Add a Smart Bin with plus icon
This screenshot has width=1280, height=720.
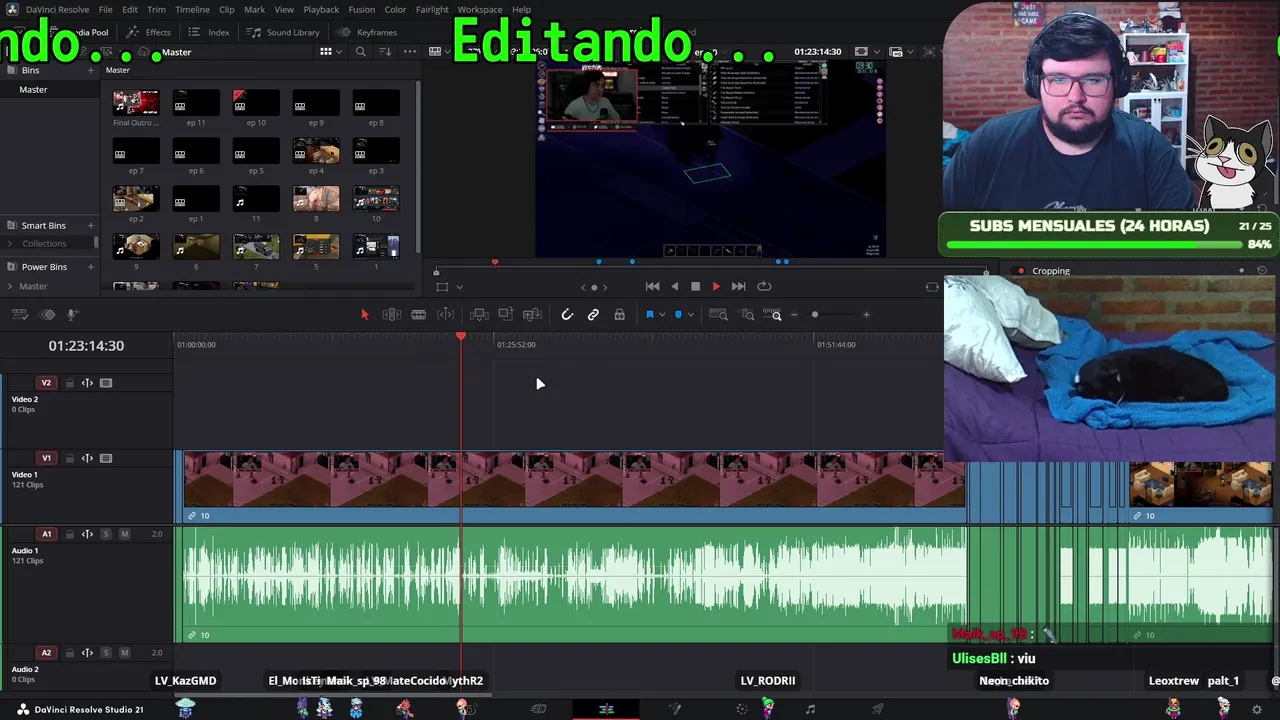tap(91, 226)
